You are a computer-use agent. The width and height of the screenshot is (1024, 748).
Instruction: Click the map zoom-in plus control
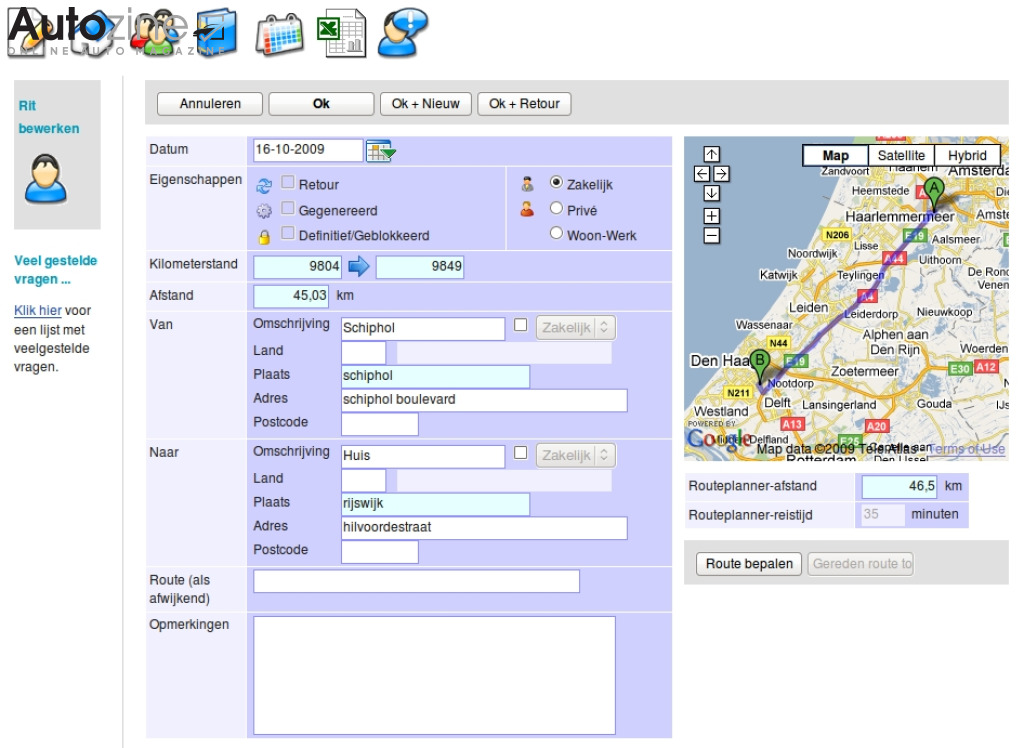(712, 215)
